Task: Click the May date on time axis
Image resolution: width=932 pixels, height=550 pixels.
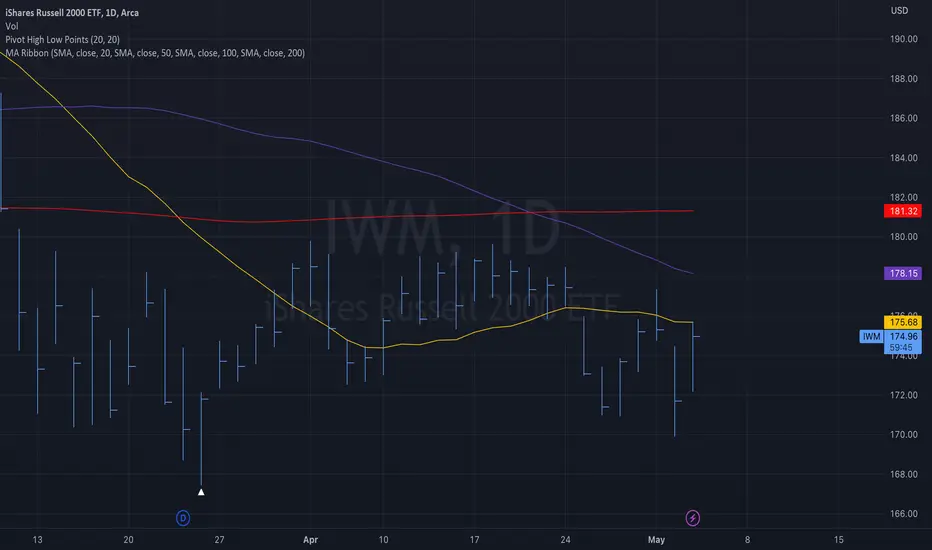Action: click(x=656, y=540)
